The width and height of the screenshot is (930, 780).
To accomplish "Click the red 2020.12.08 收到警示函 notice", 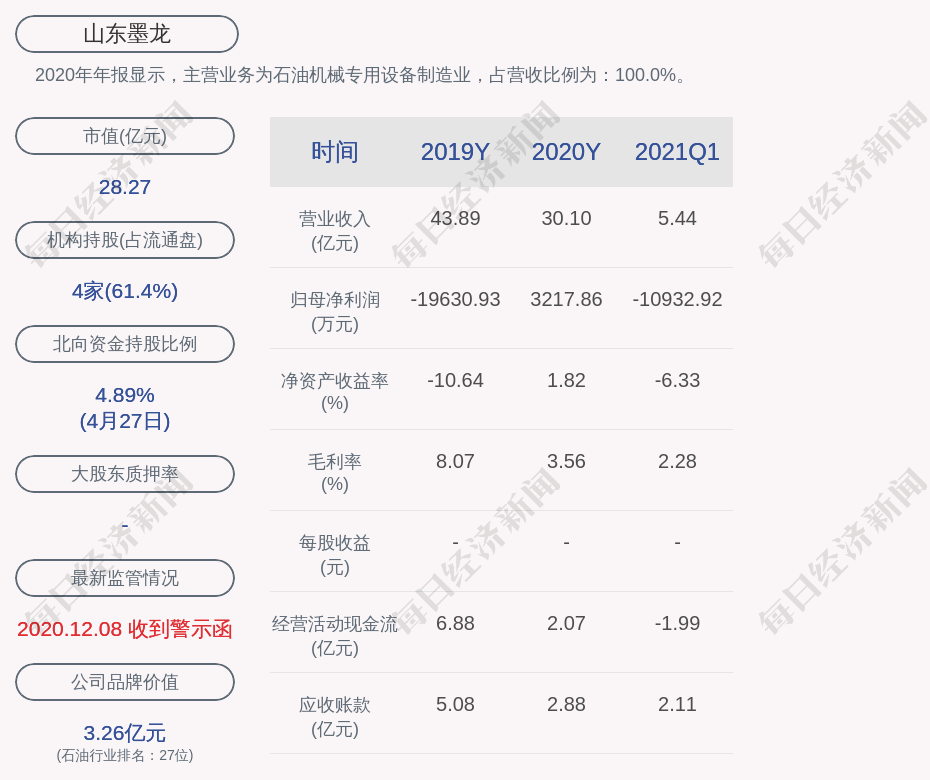I will tap(125, 629).
